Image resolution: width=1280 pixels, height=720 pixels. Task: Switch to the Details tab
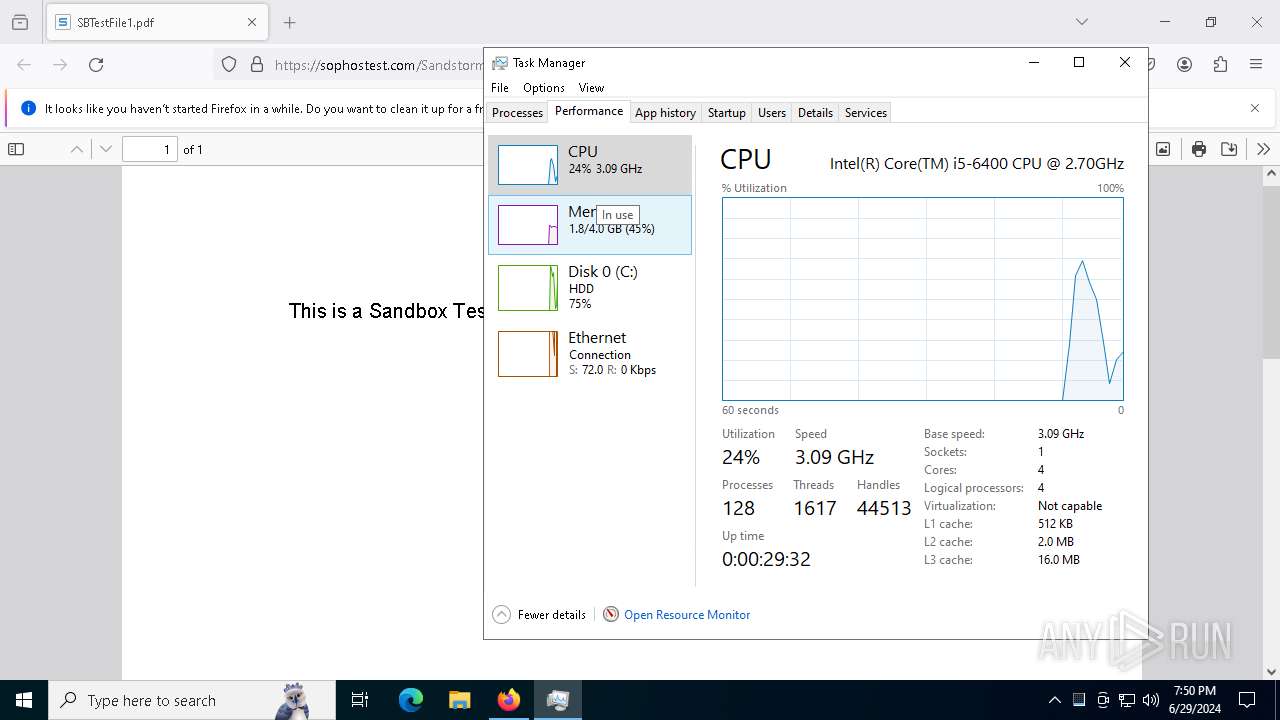[x=815, y=113]
